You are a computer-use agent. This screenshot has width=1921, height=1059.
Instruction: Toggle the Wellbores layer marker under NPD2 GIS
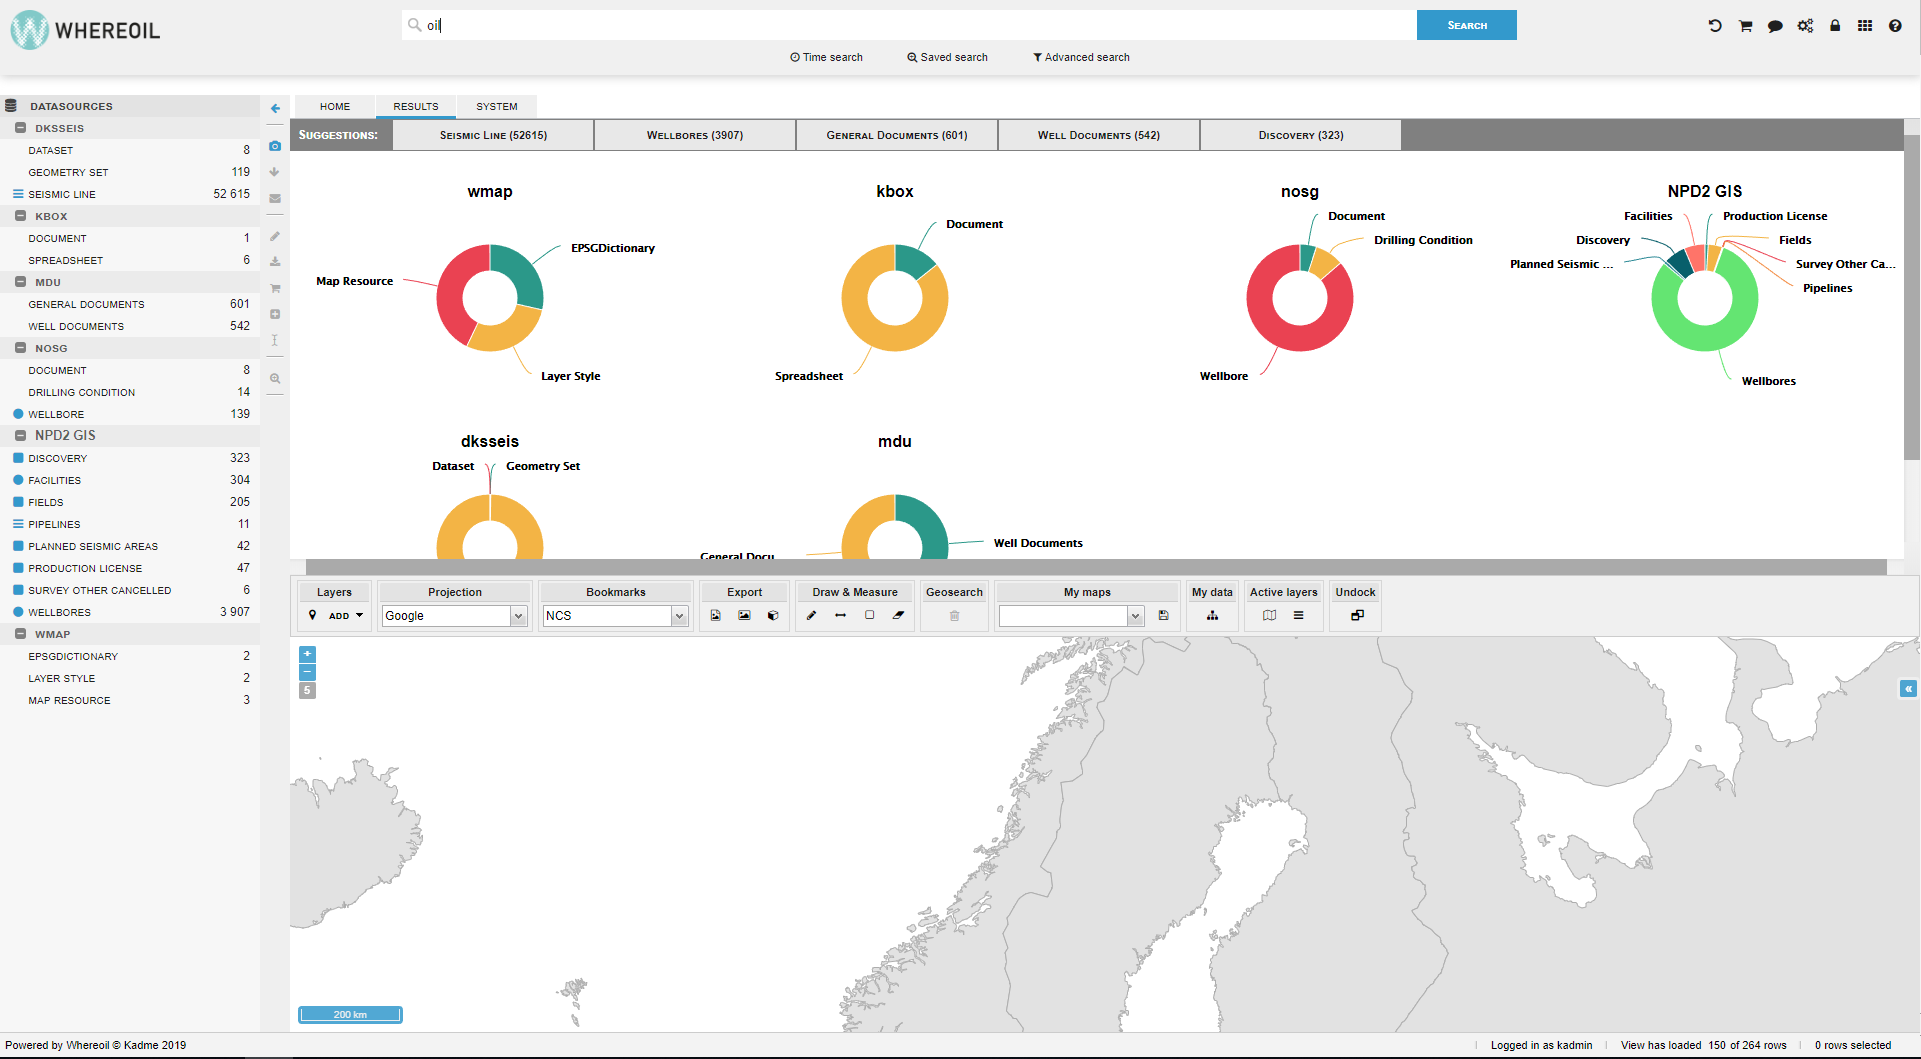[x=18, y=612]
